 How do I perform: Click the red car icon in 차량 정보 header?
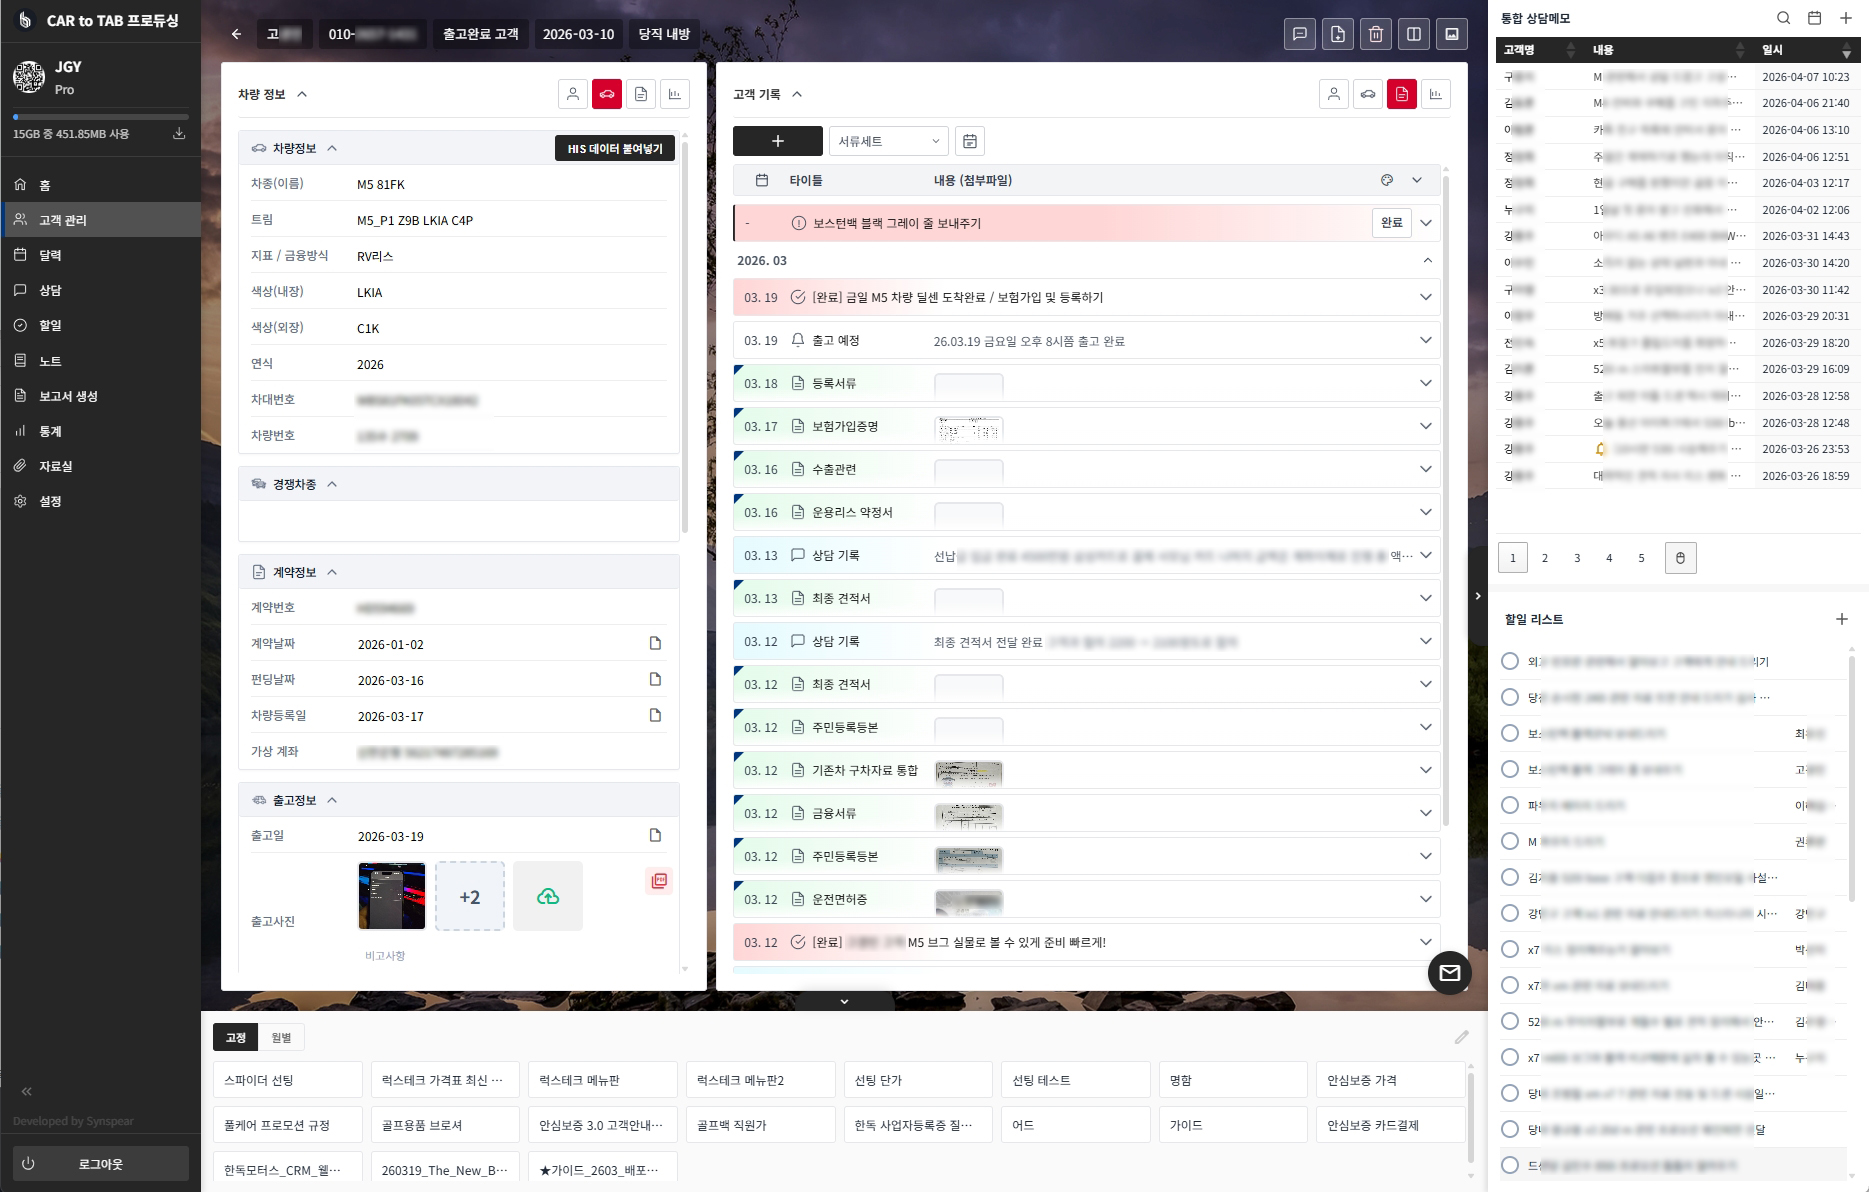(607, 94)
